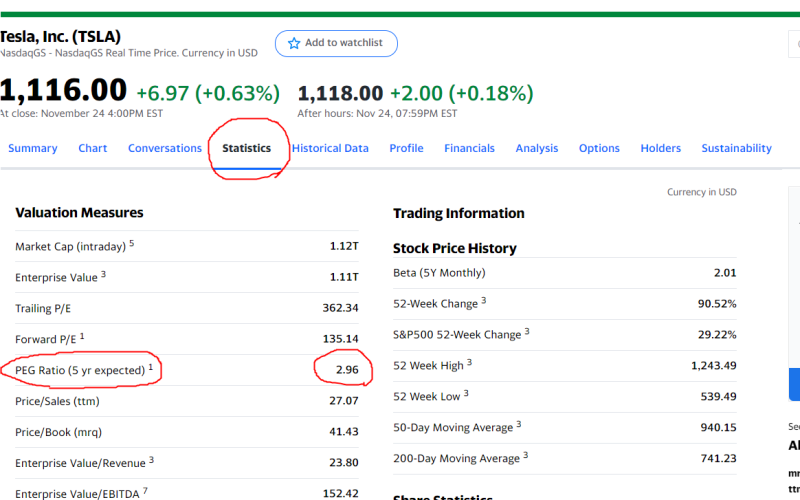Select the Trailing P/E label

click(43, 308)
